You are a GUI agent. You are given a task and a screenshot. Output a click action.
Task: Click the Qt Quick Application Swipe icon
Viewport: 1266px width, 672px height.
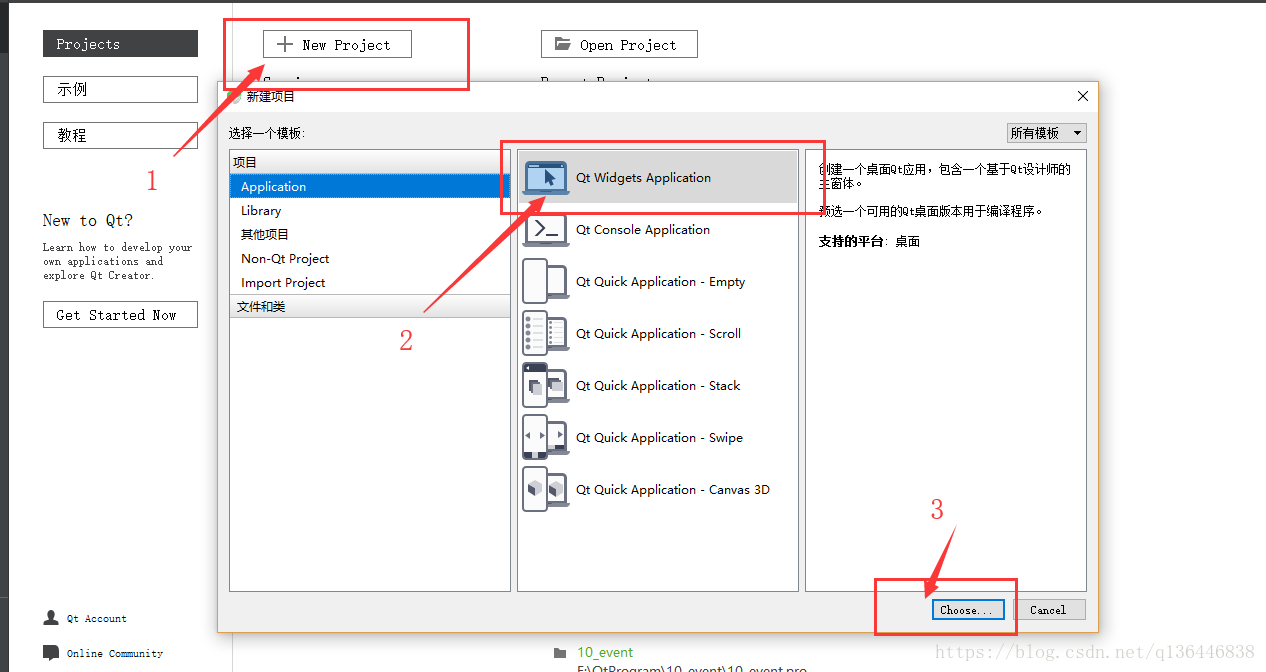[546, 438]
